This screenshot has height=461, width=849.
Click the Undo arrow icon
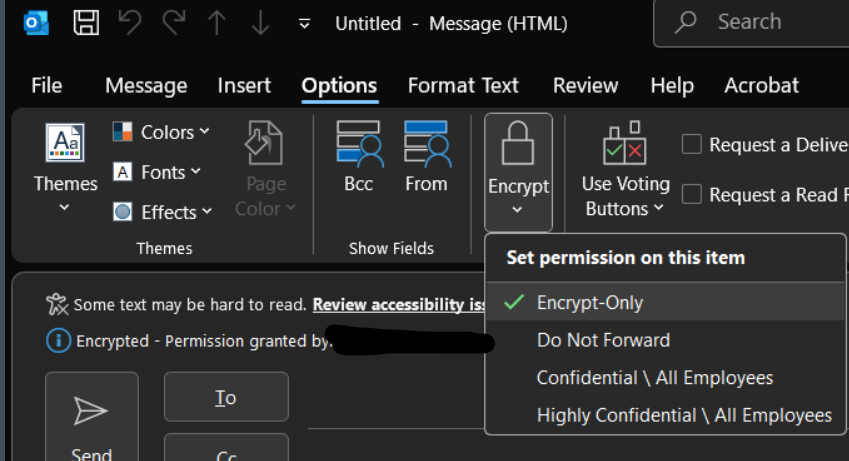[x=130, y=23]
